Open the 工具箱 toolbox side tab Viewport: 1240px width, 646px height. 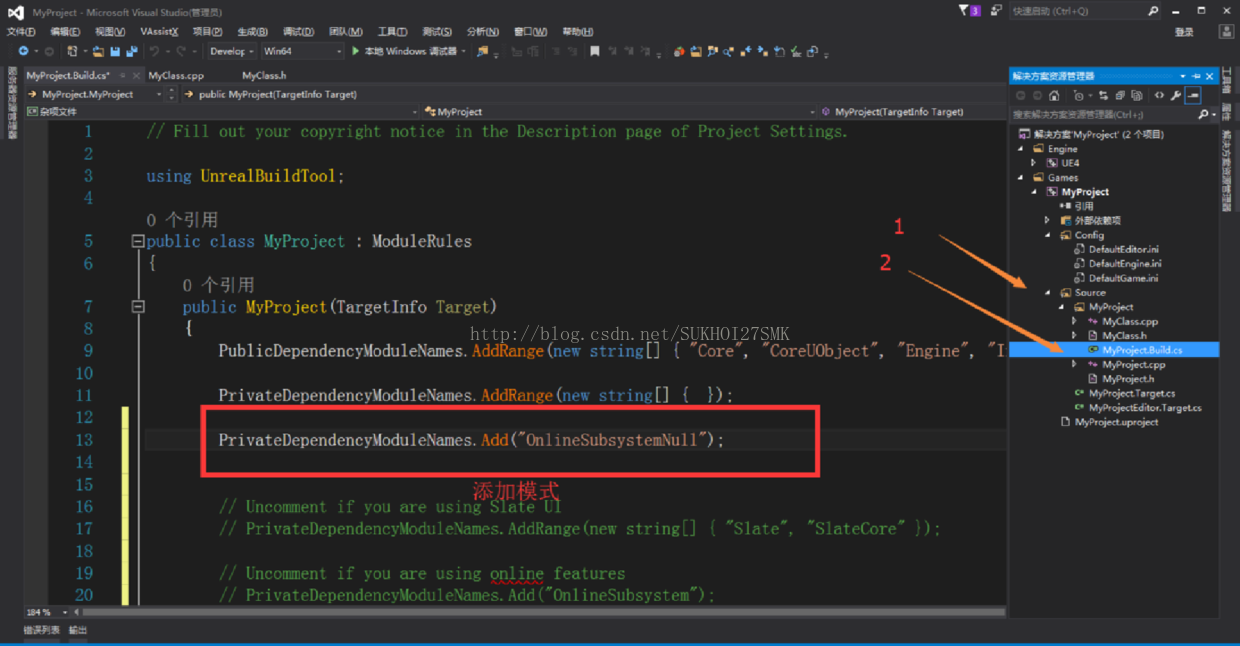coord(1227,82)
